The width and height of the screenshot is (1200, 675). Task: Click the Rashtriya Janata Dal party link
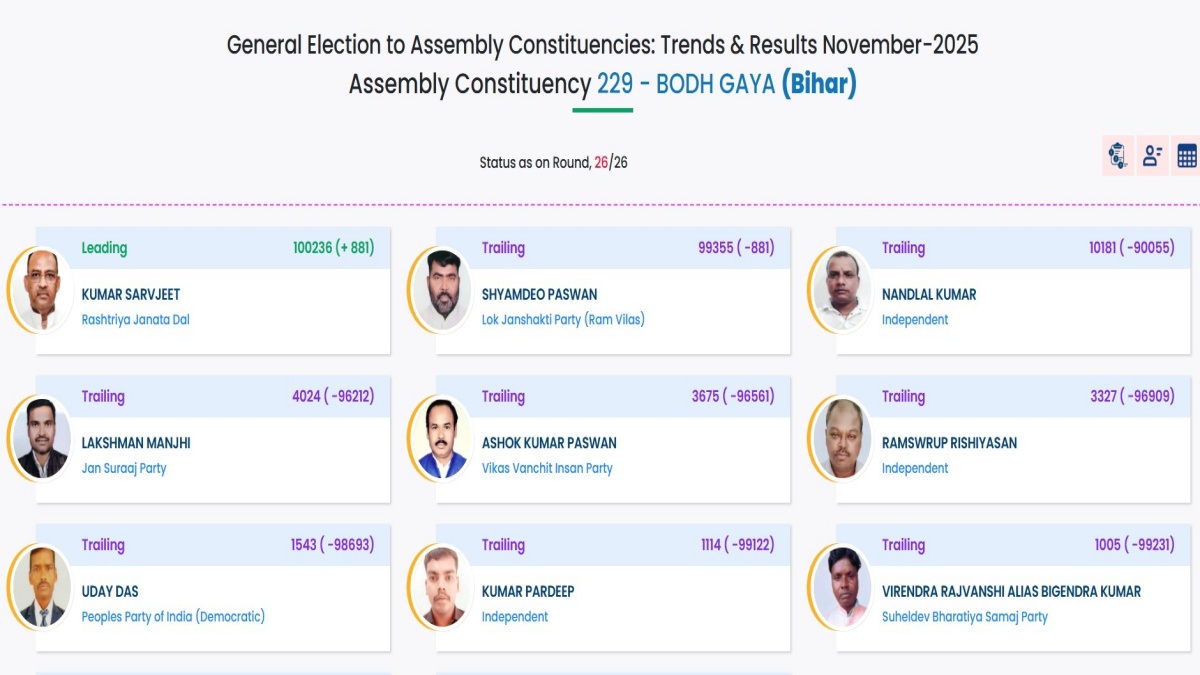pyautogui.click(x=136, y=320)
